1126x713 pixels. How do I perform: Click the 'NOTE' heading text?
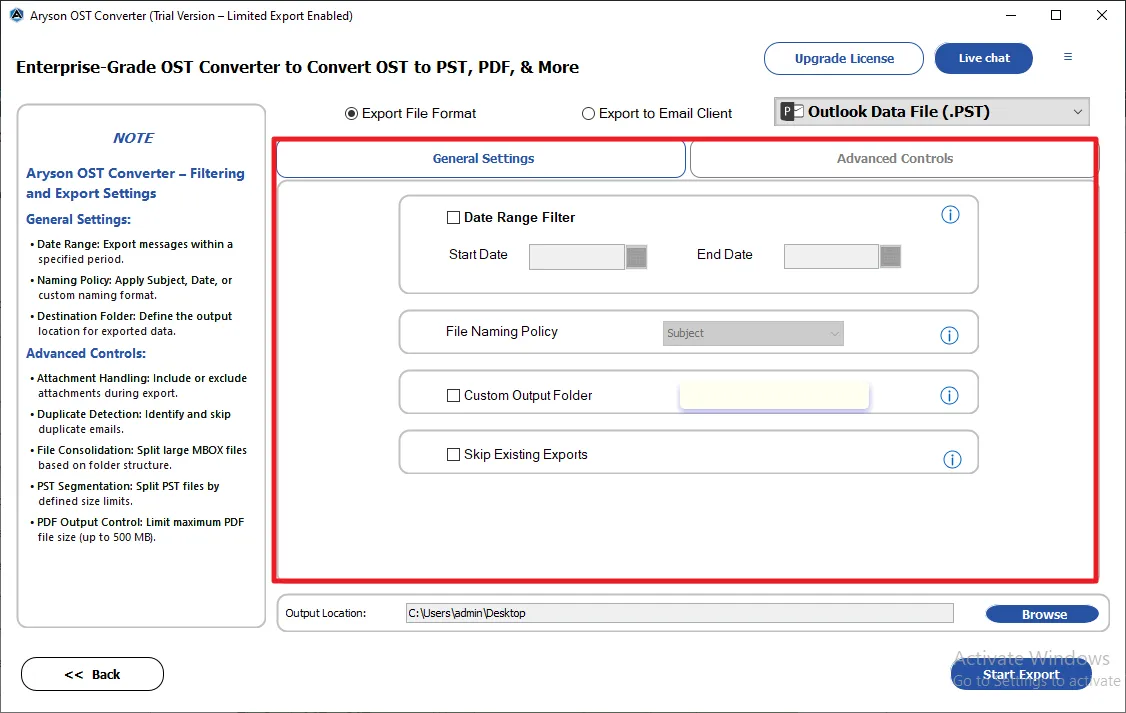click(x=134, y=138)
